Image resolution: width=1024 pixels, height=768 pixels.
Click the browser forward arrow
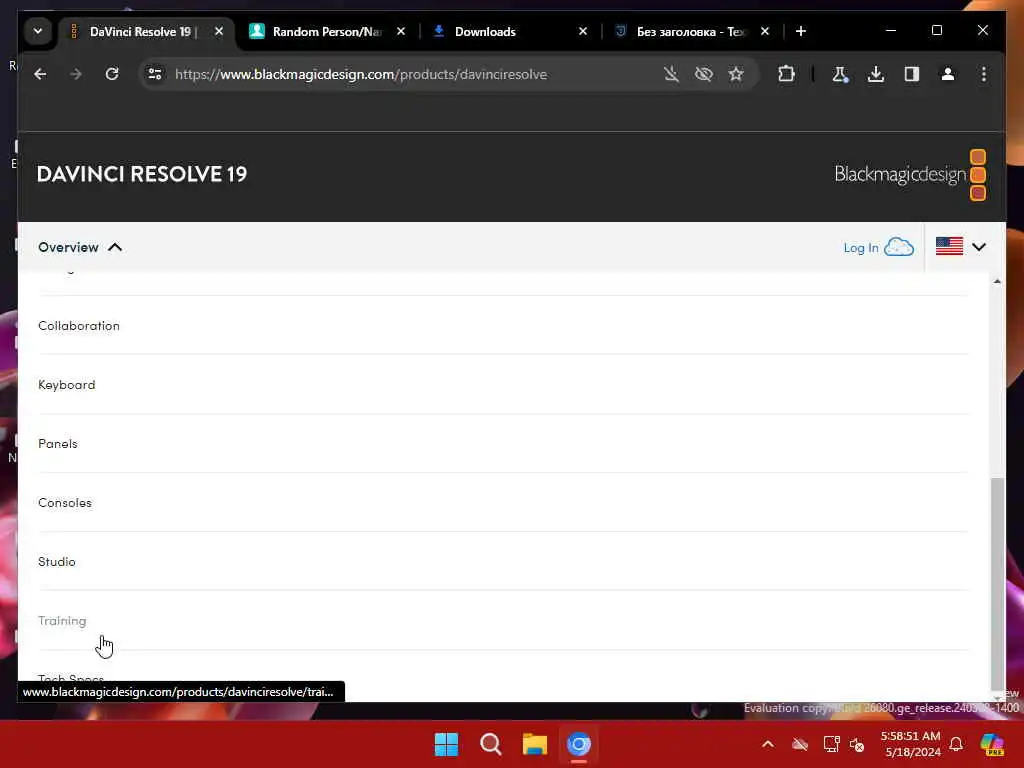point(76,74)
